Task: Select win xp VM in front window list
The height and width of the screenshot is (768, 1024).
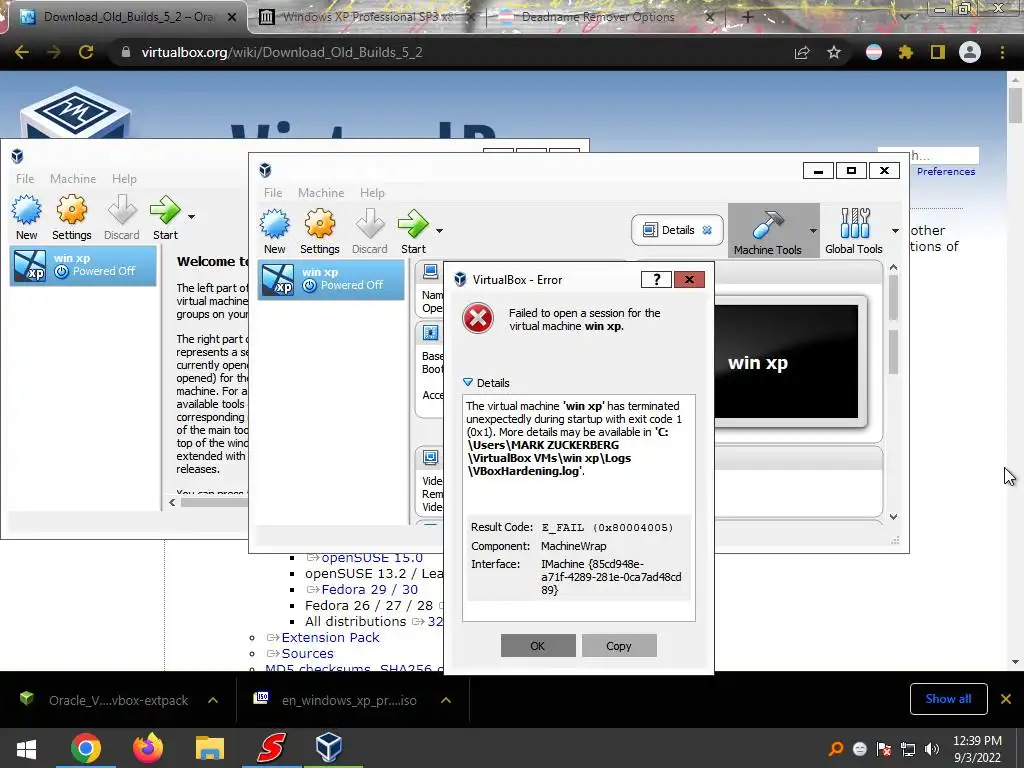Action: 331,280
